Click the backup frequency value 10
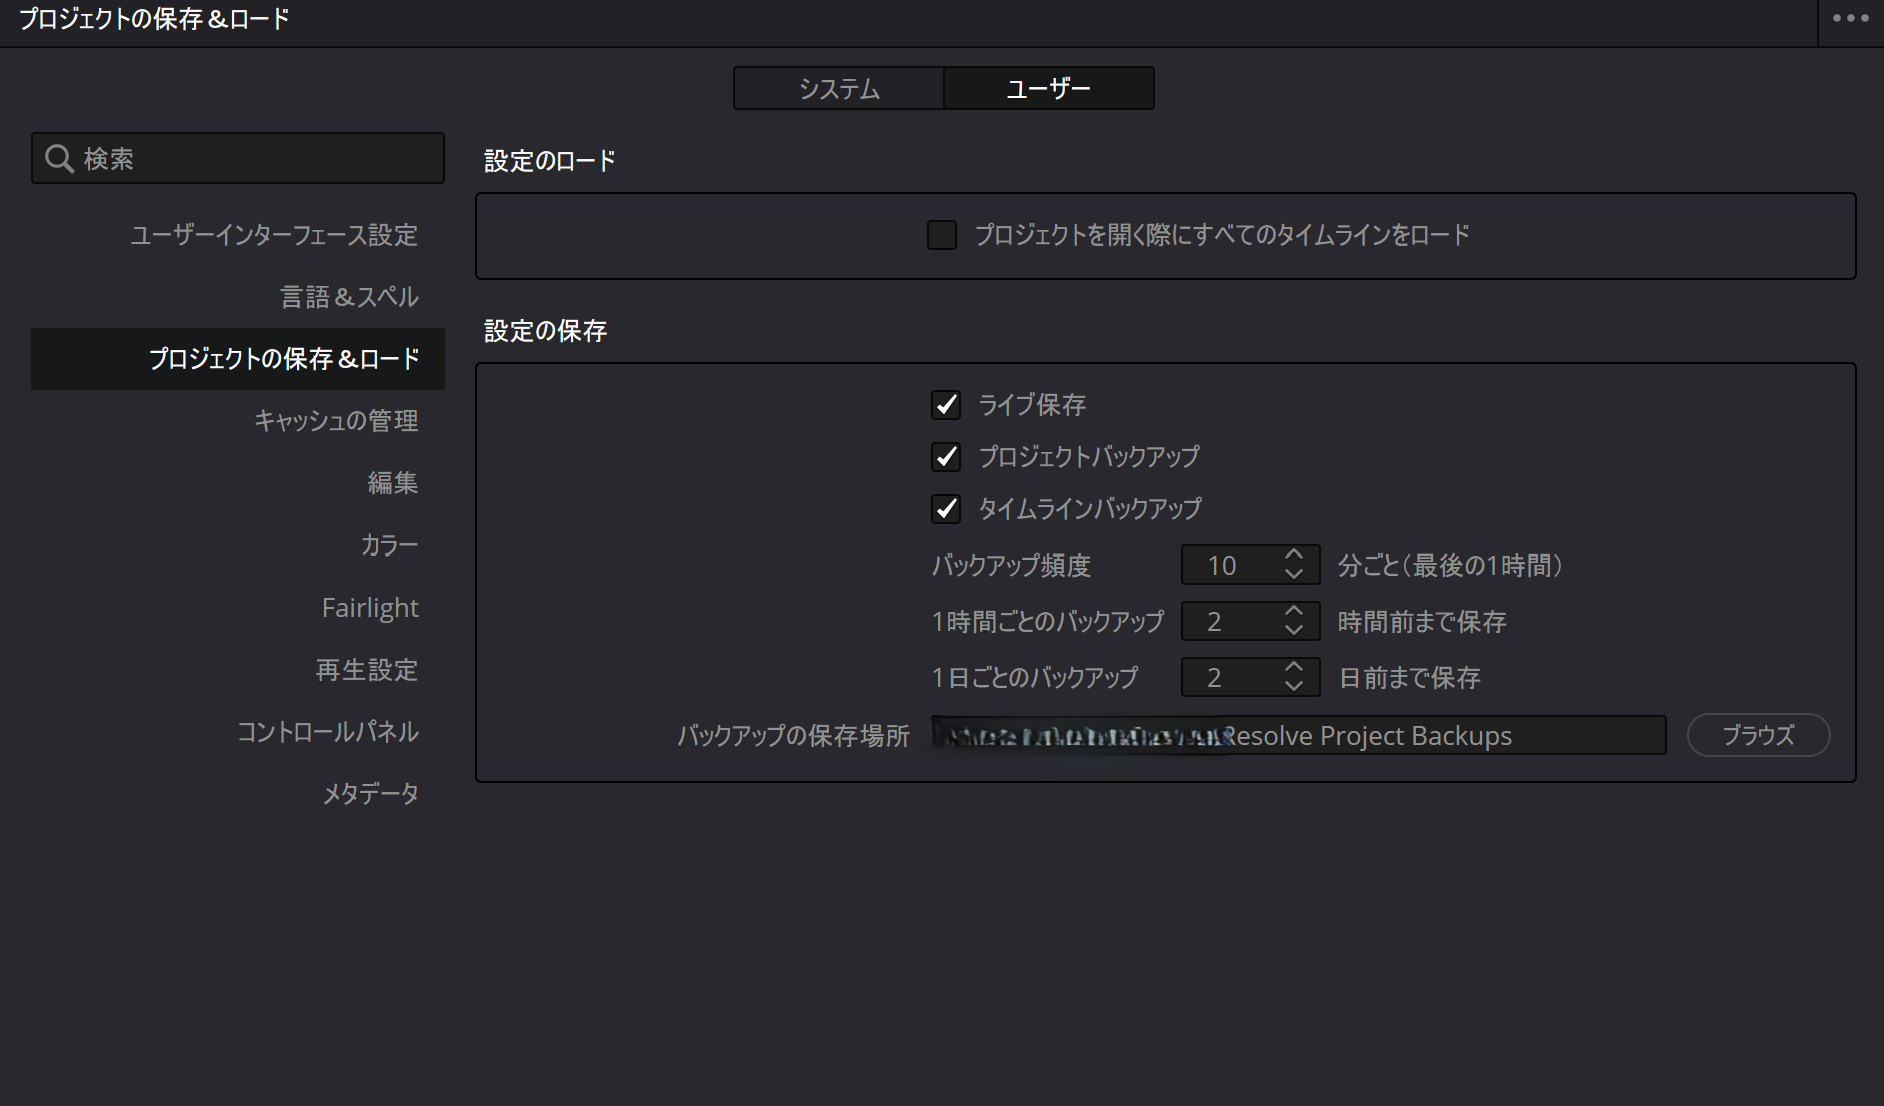The image size is (1884, 1106). (x=1222, y=565)
